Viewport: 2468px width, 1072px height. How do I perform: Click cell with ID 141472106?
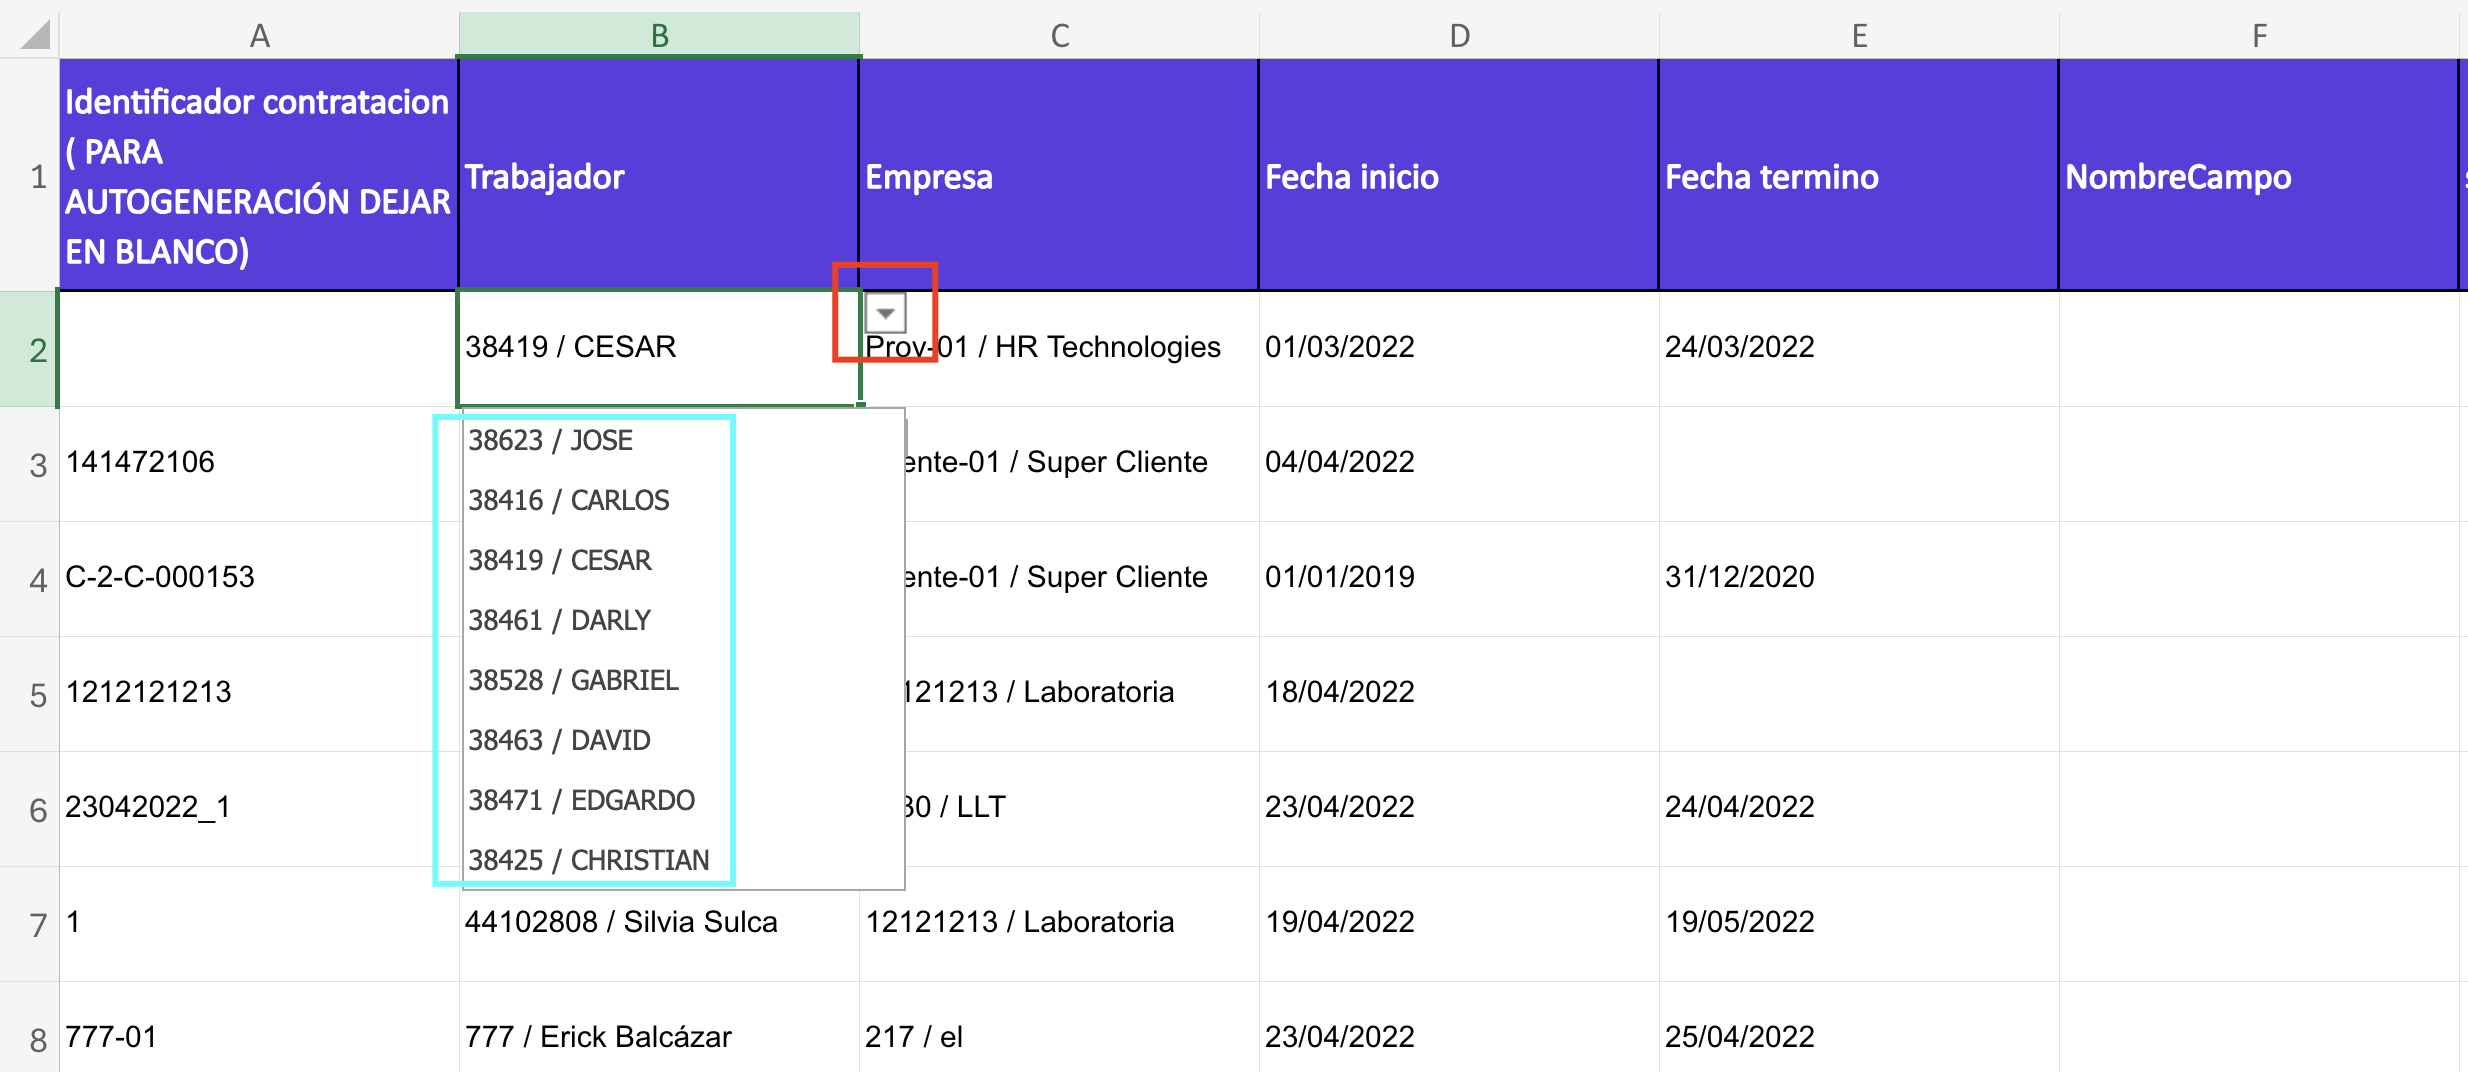259,464
